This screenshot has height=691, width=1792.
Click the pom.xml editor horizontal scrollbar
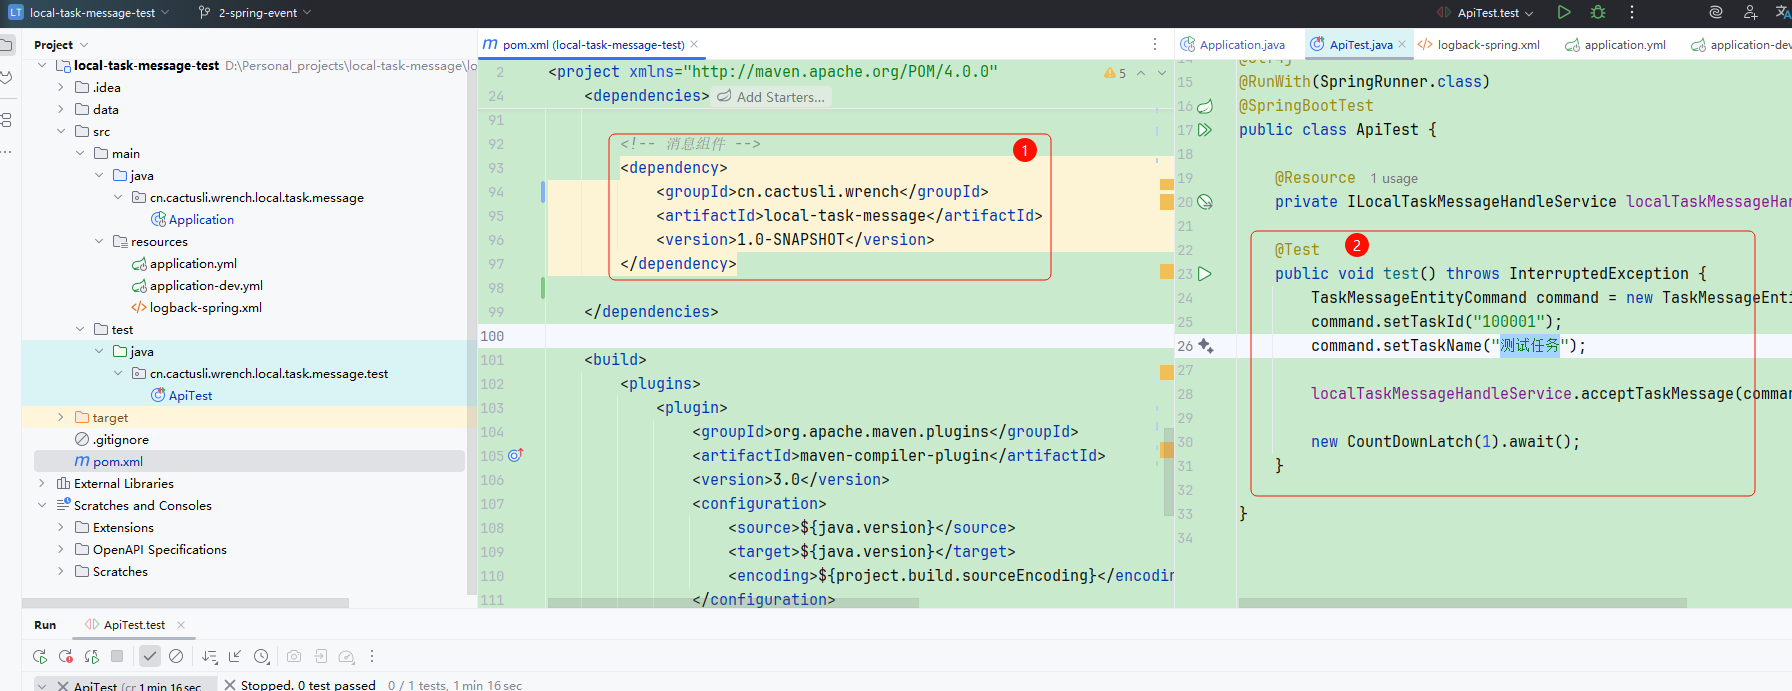pyautogui.click(x=732, y=603)
